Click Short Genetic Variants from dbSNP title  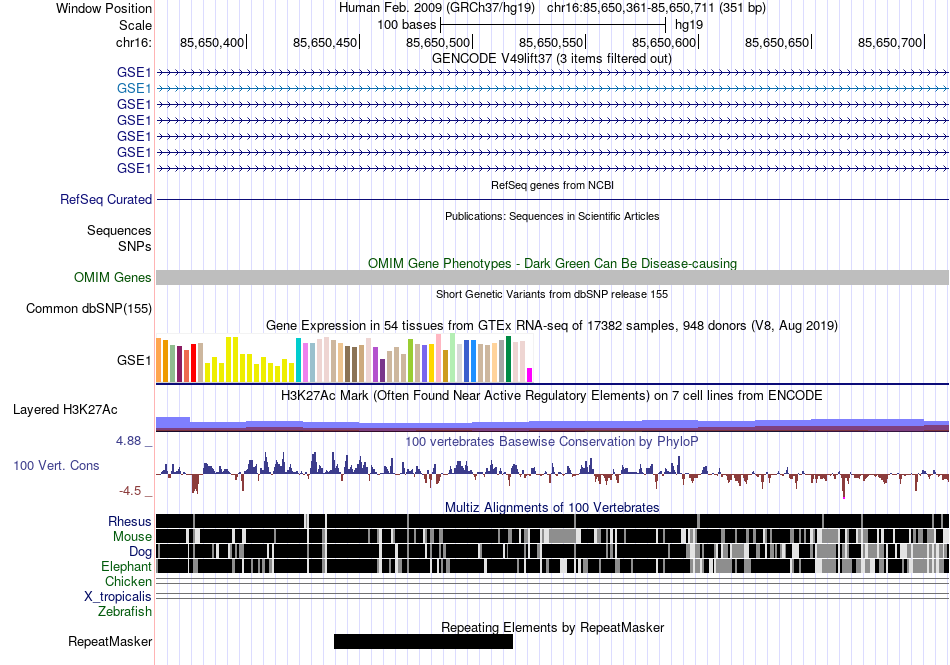point(552,294)
